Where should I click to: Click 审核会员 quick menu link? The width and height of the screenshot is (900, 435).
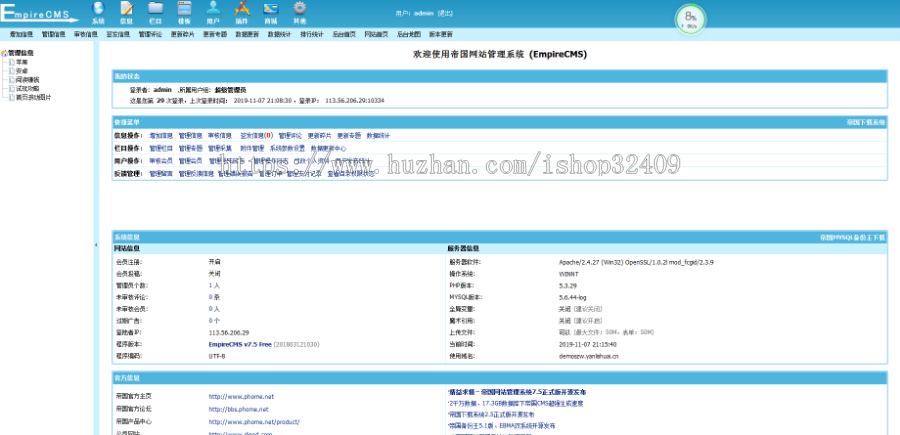[161, 161]
